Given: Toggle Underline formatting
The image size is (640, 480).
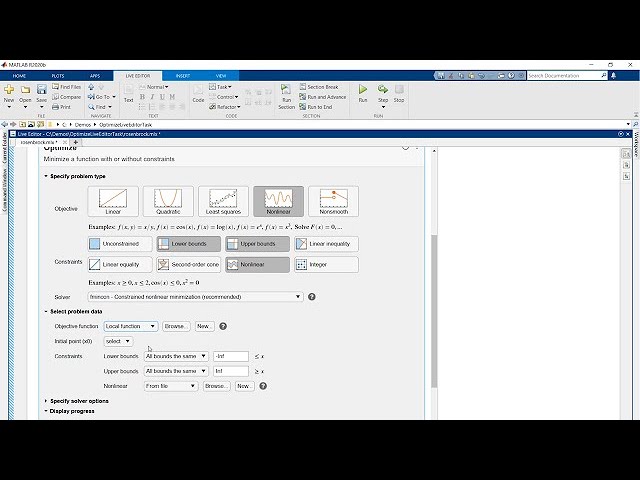Looking at the screenshot, I should click(x=162, y=97).
